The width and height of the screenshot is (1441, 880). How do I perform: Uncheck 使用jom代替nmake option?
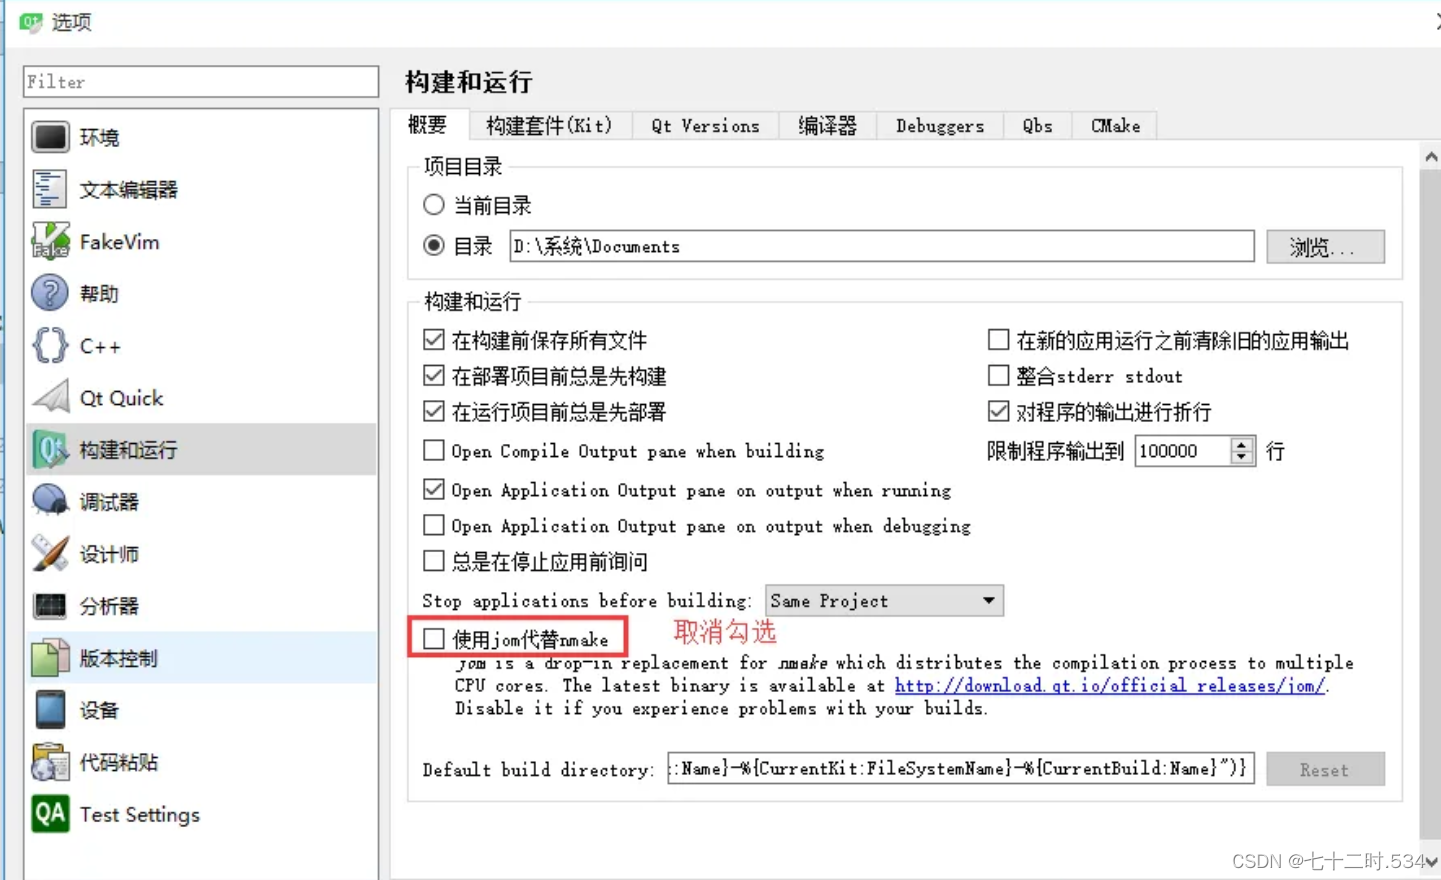point(434,637)
